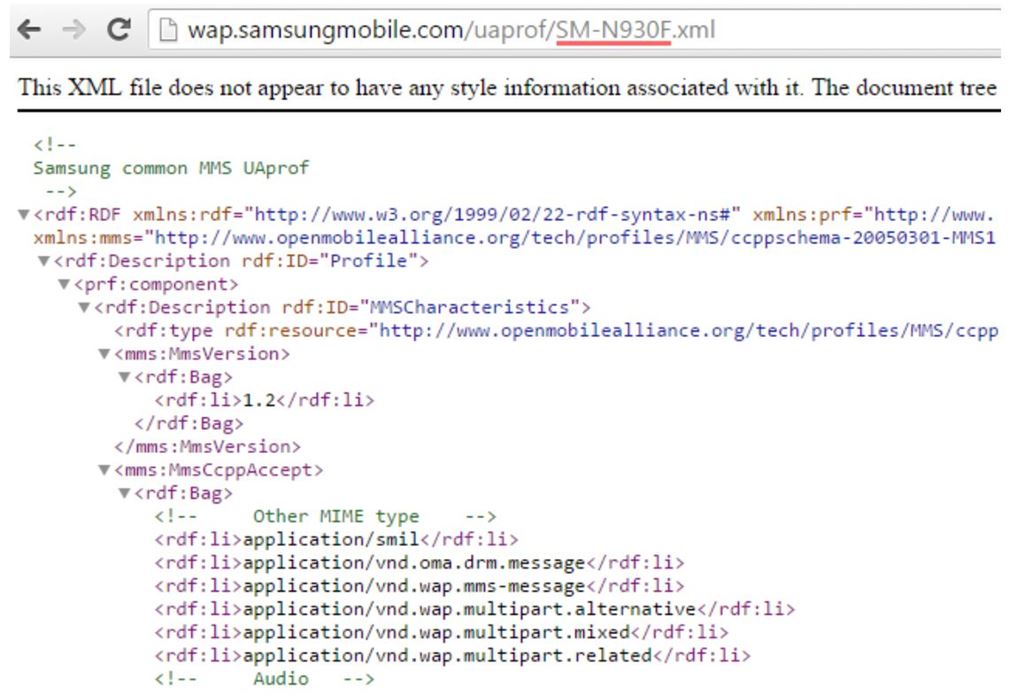Collapse the rdf:RDF root node

pos(24,215)
